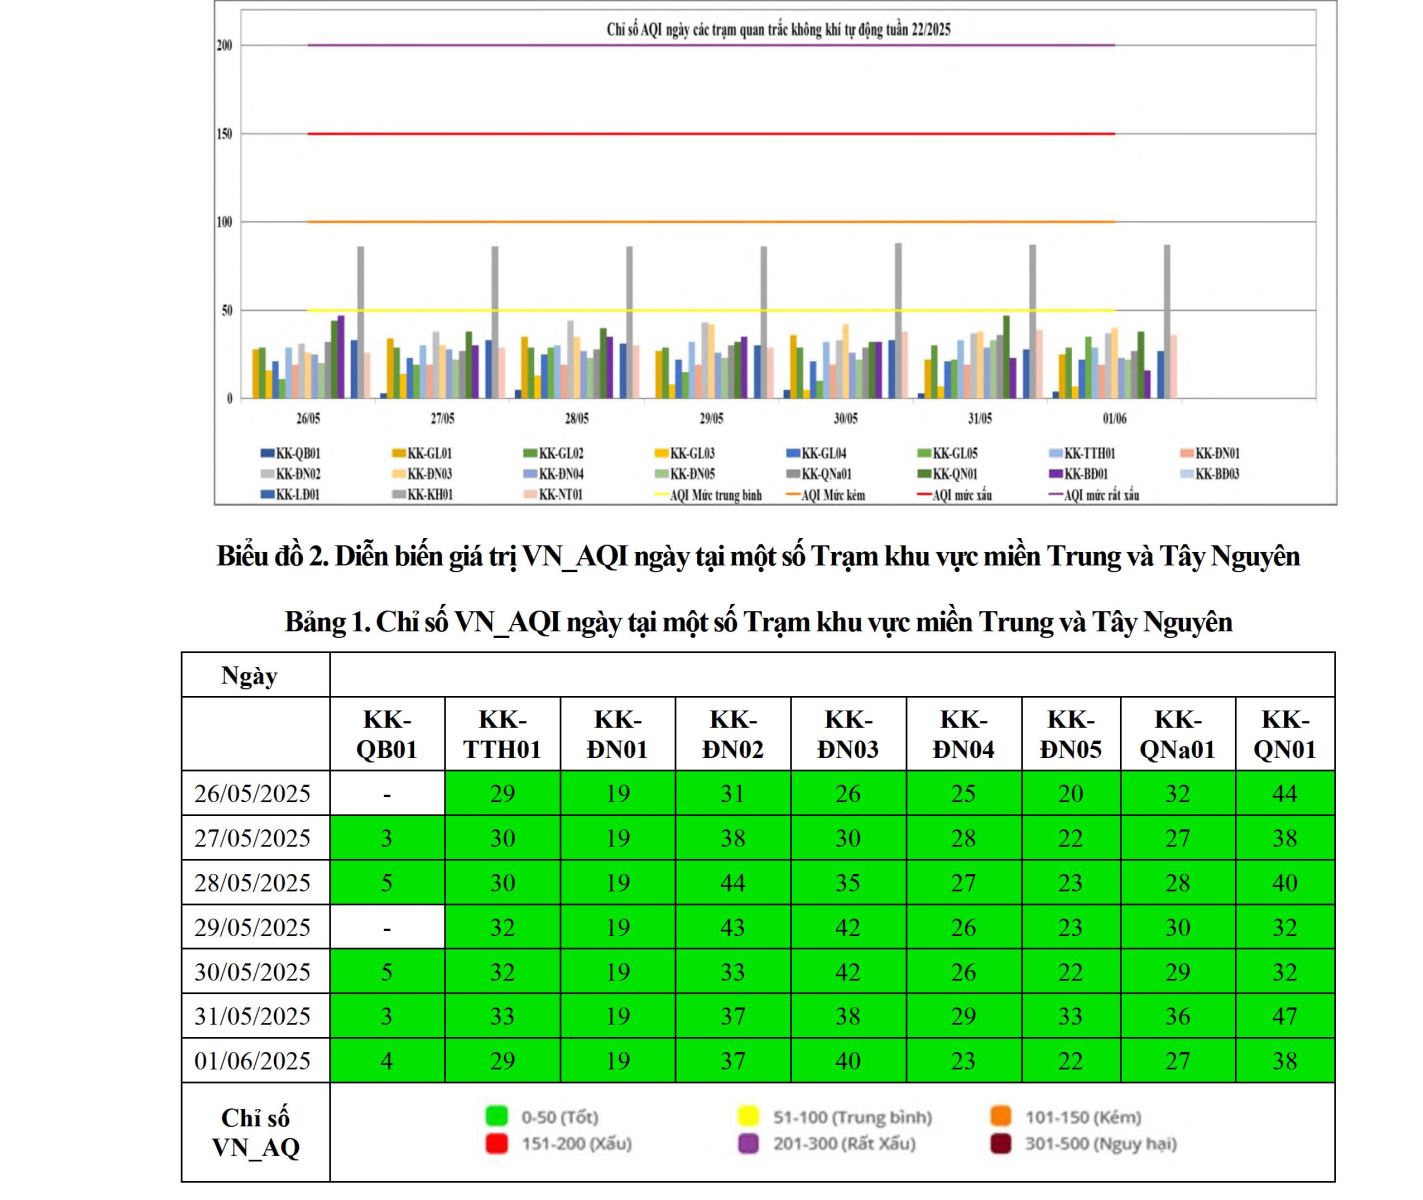Select the KK-BD01 legend entry in chart
1423x1200 pixels.
1085,474
